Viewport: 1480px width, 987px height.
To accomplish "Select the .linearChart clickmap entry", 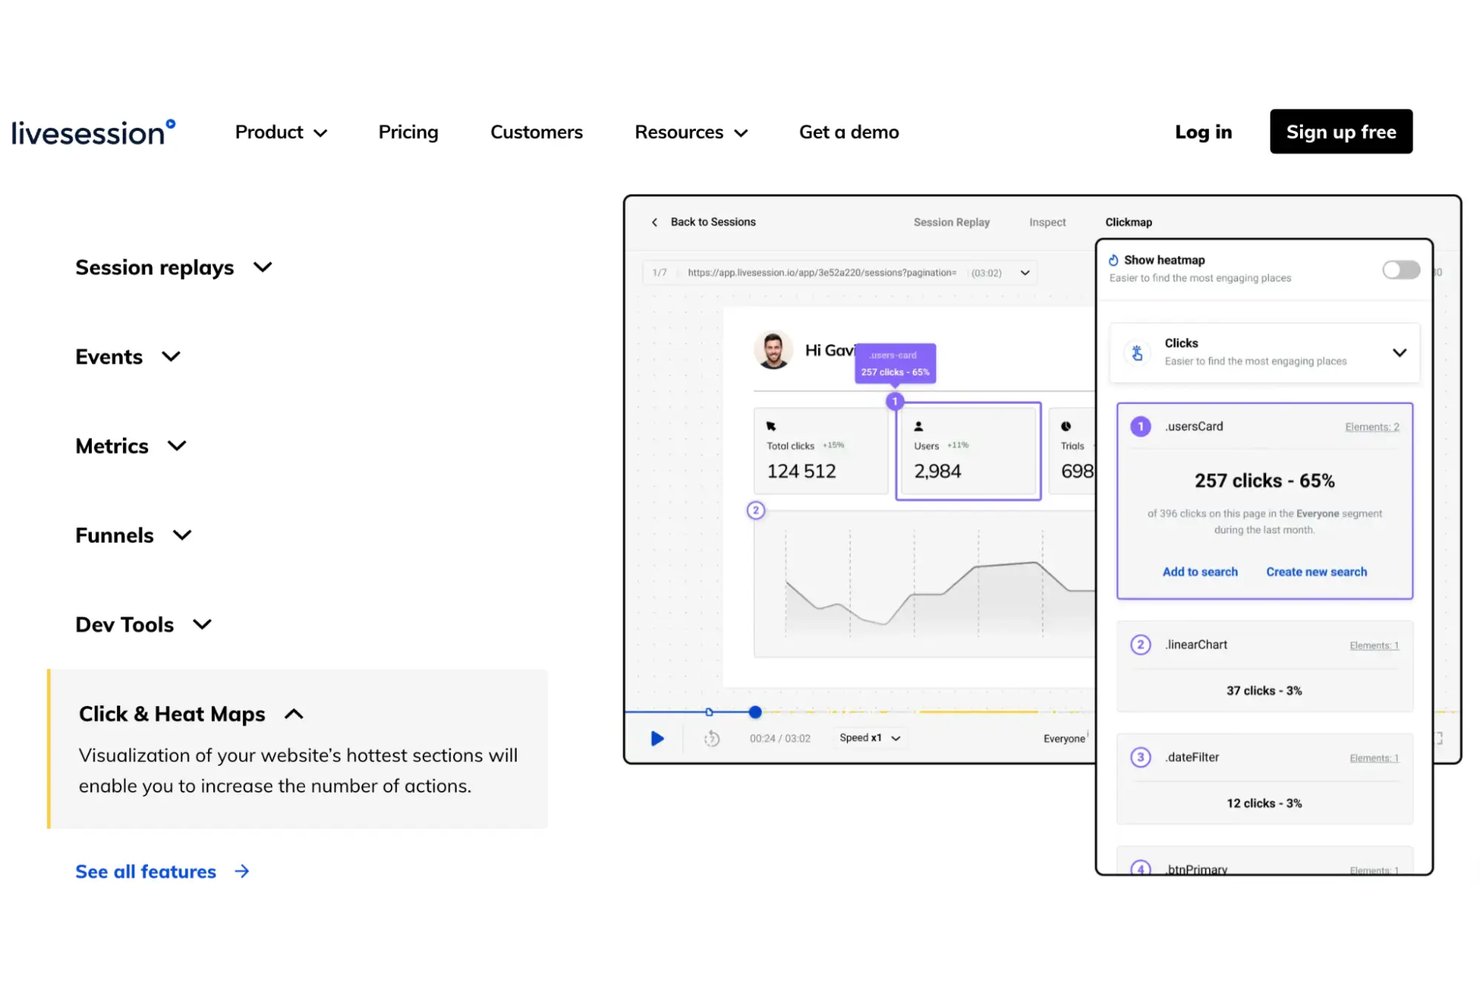I will [x=1264, y=667].
